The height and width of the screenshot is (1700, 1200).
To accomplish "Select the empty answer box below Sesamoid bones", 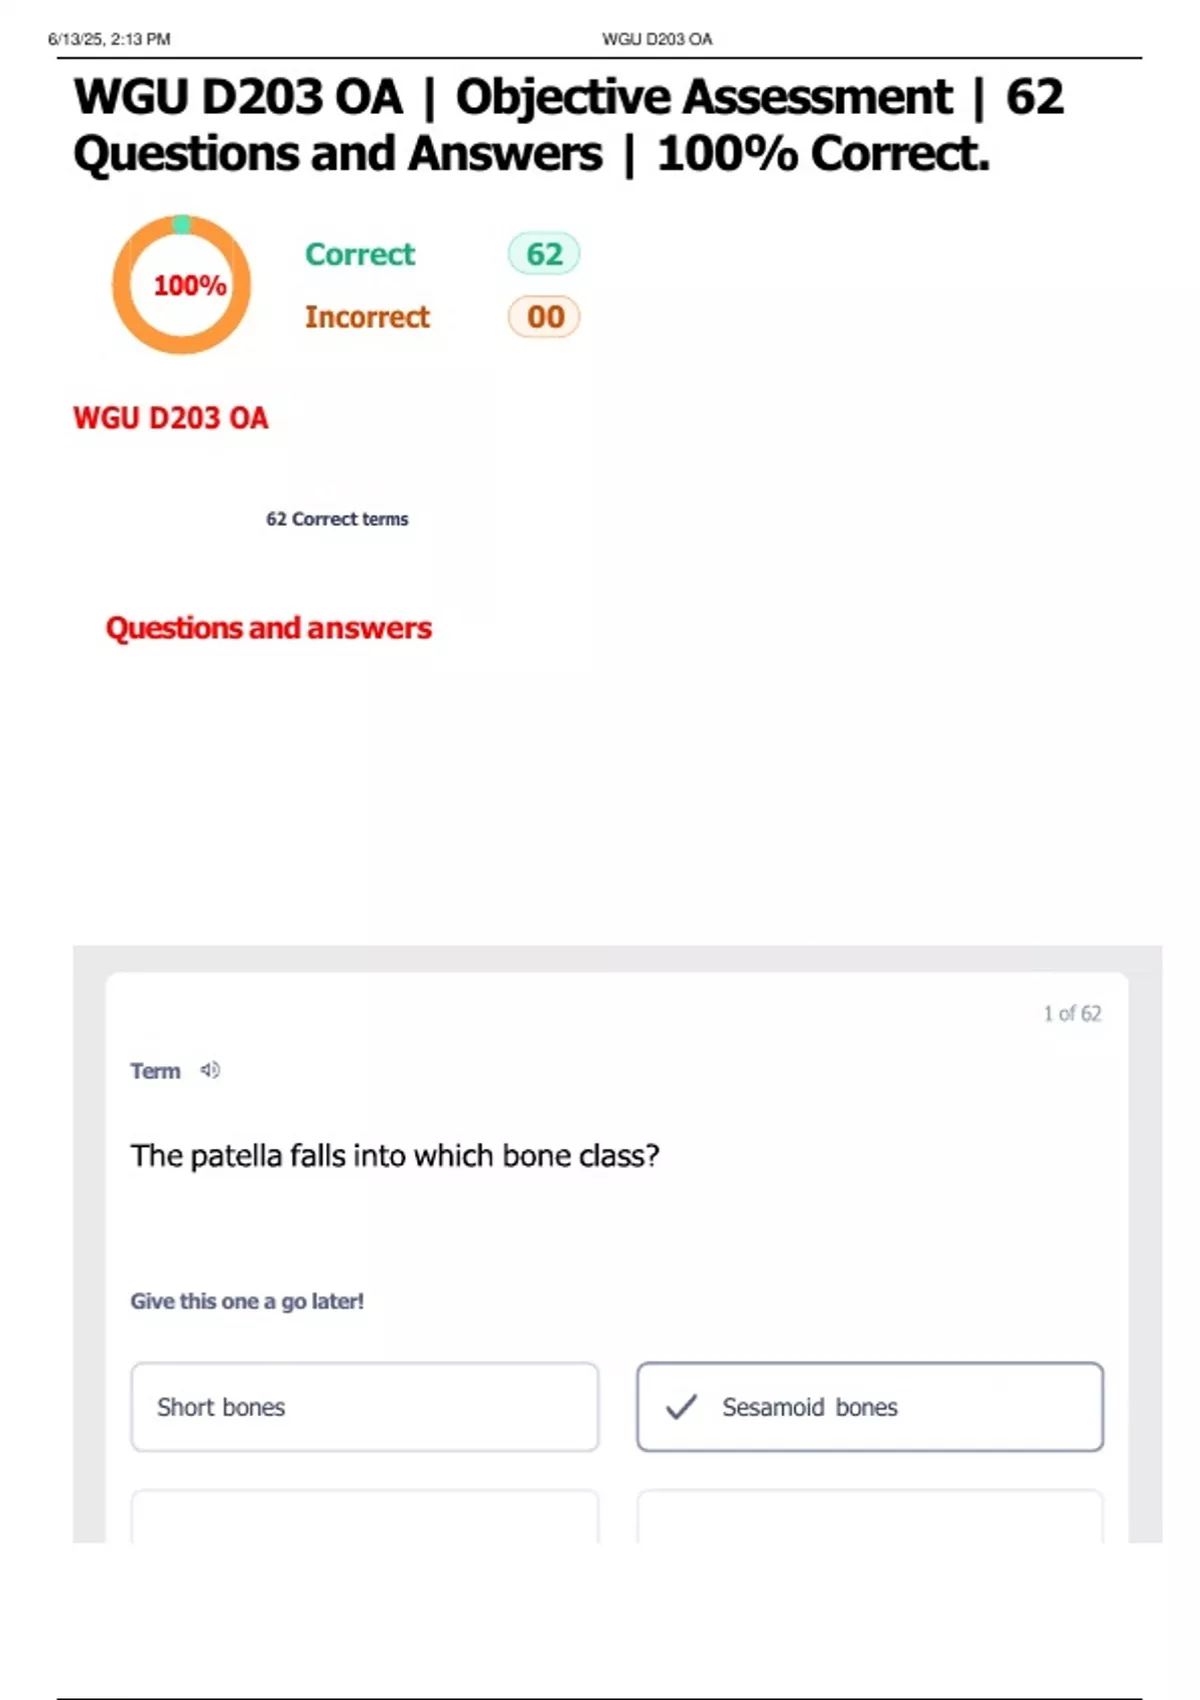I will click(x=870, y=1517).
